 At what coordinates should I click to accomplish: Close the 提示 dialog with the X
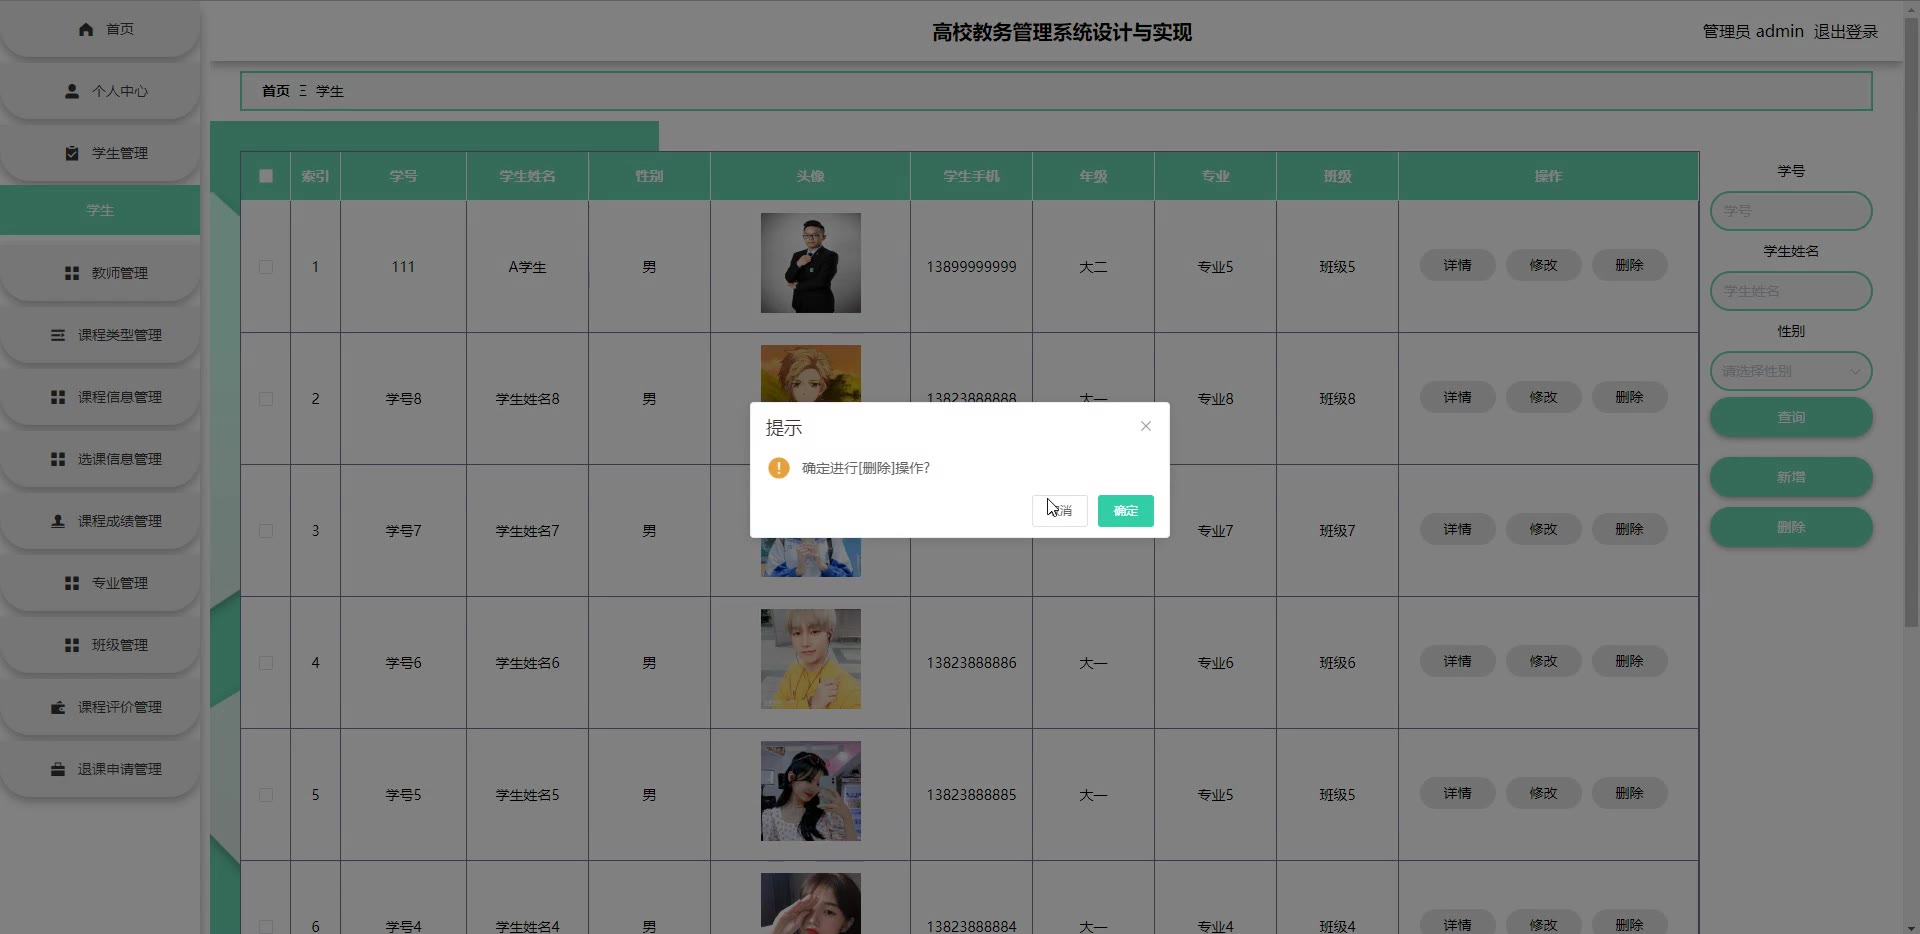[x=1146, y=426]
